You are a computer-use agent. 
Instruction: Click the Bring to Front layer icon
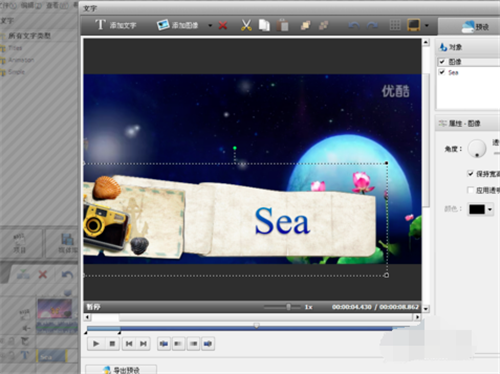coord(305,25)
